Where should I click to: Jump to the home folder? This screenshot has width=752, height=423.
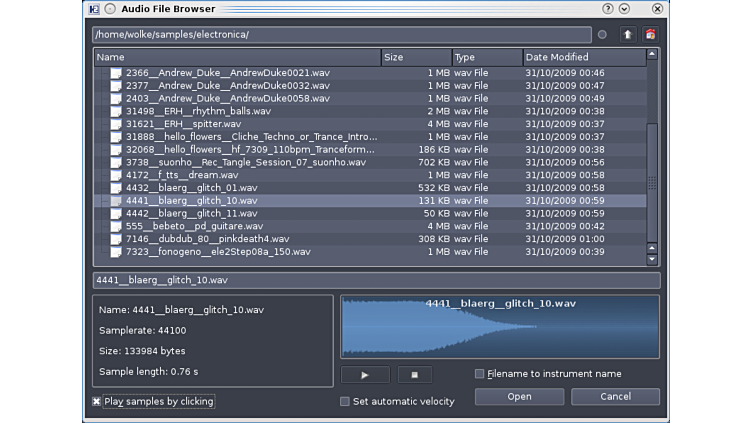[651, 34]
